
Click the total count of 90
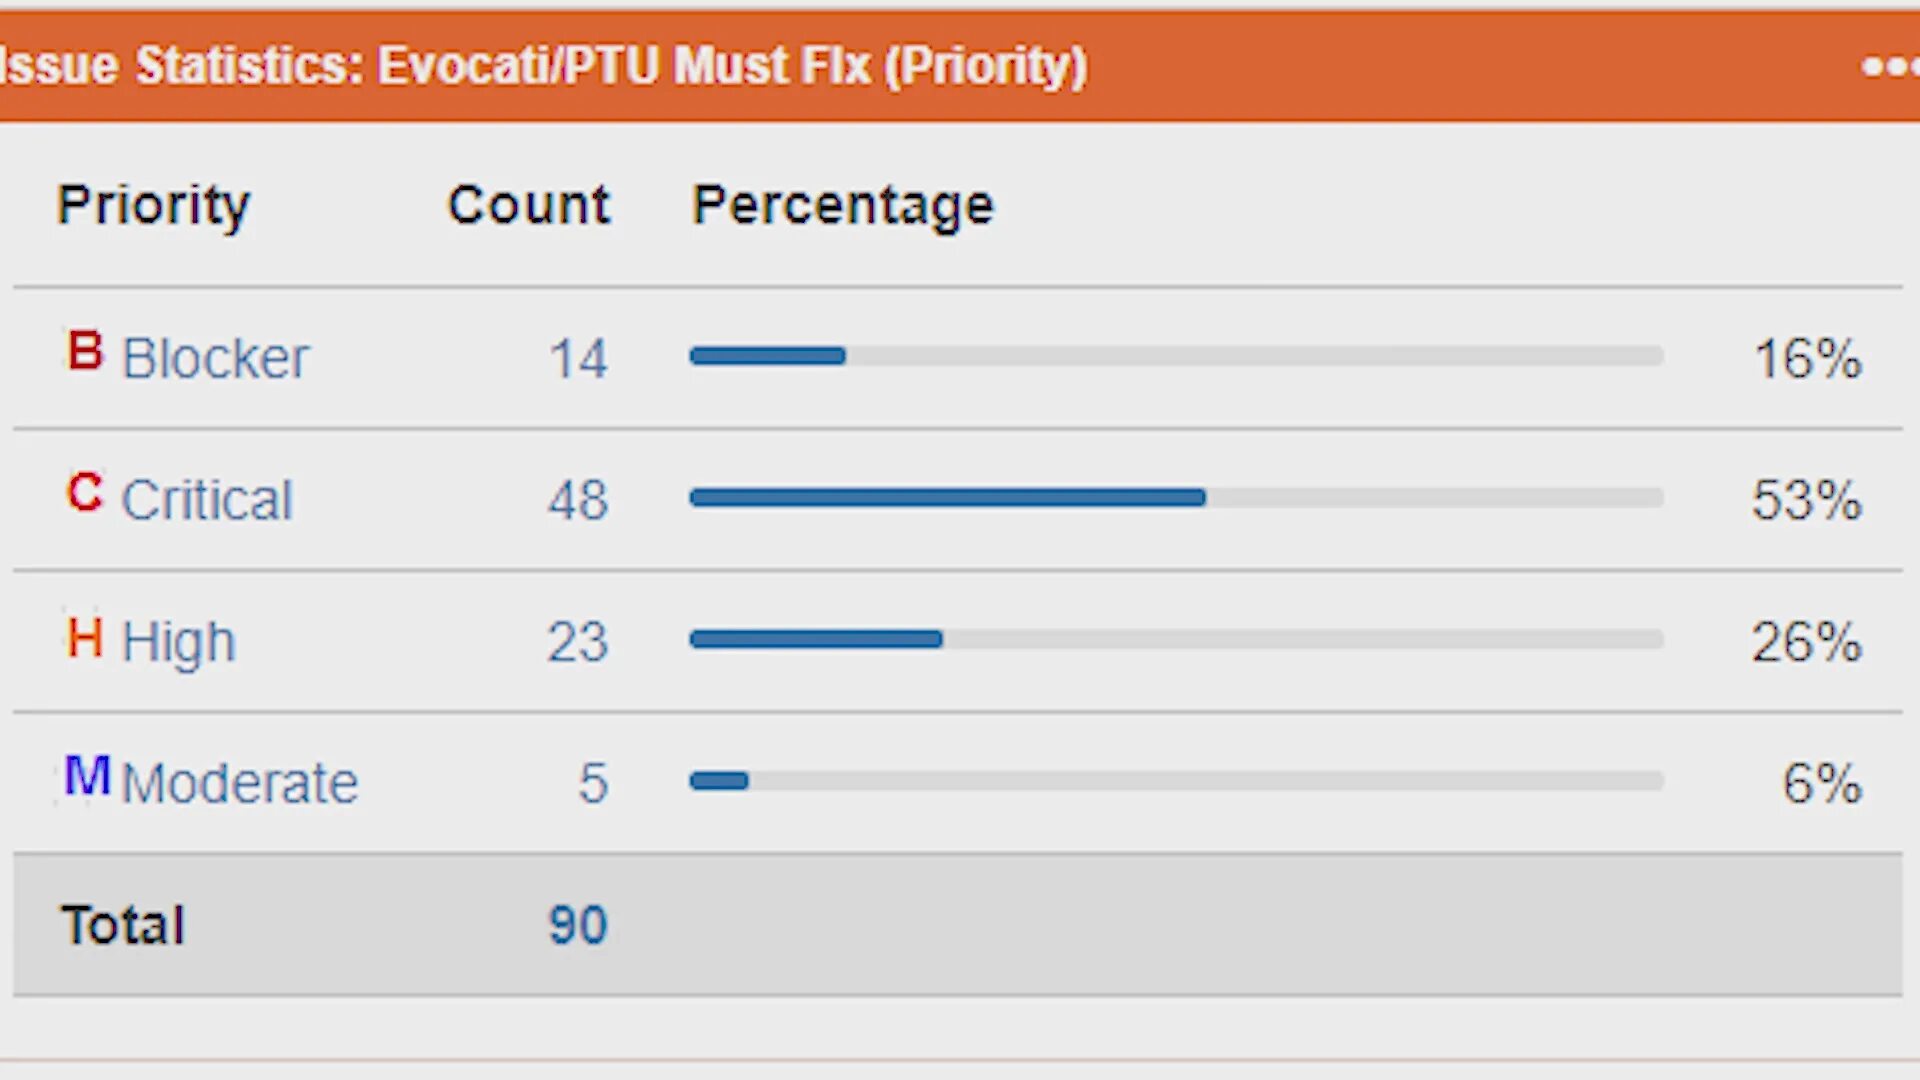pos(578,925)
